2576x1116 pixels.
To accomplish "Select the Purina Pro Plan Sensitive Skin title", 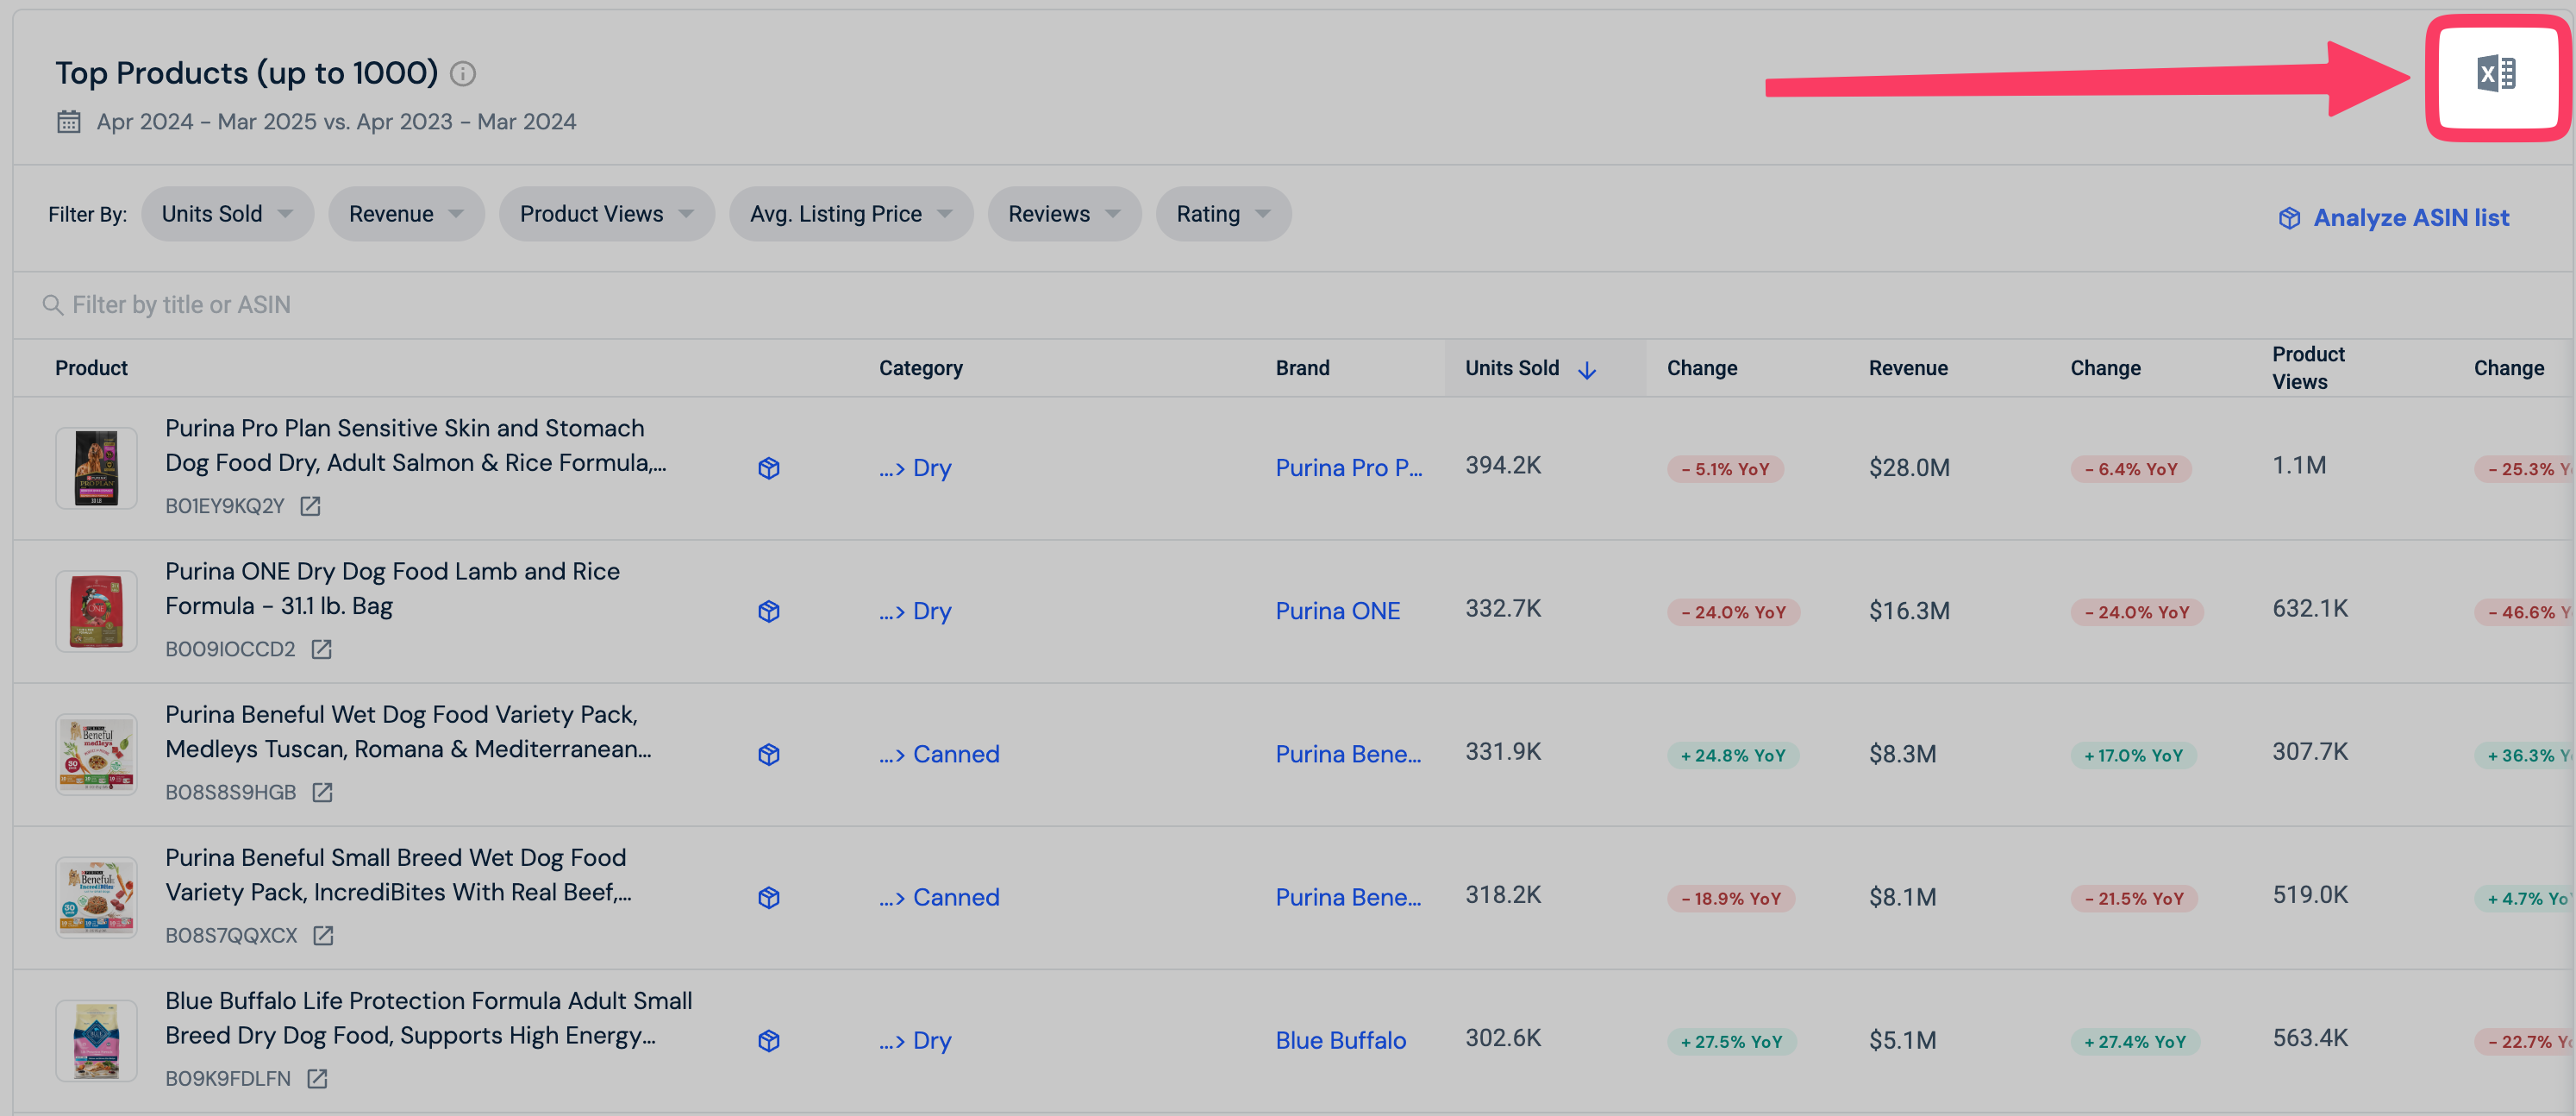I will [415, 445].
